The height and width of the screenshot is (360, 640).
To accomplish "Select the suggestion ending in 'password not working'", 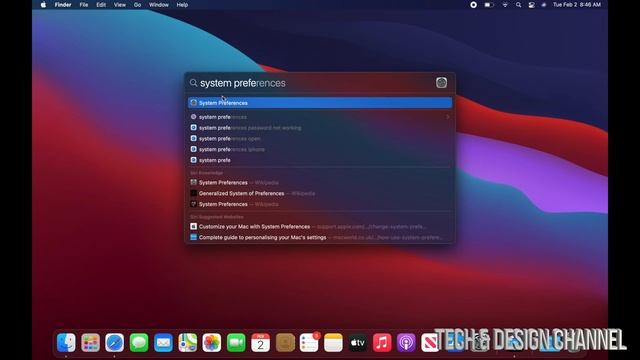I will [320, 128].
